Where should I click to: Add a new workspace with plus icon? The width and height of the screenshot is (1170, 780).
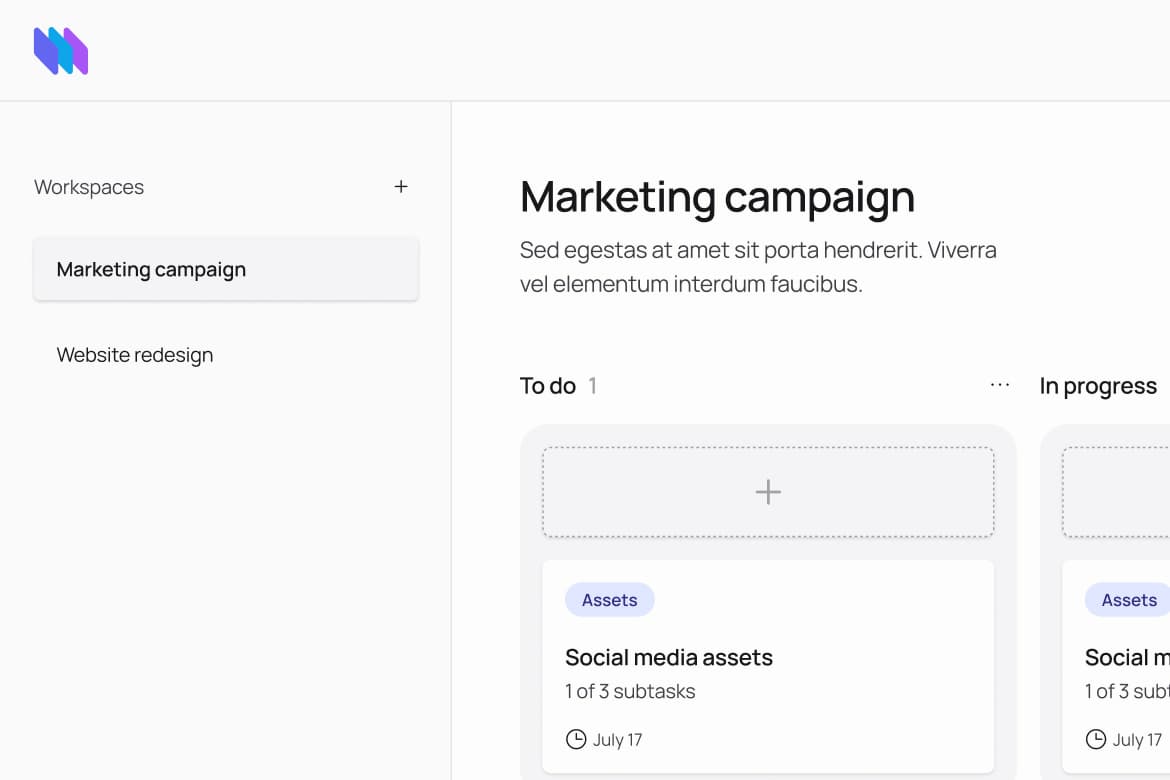[x=401, y=187]
